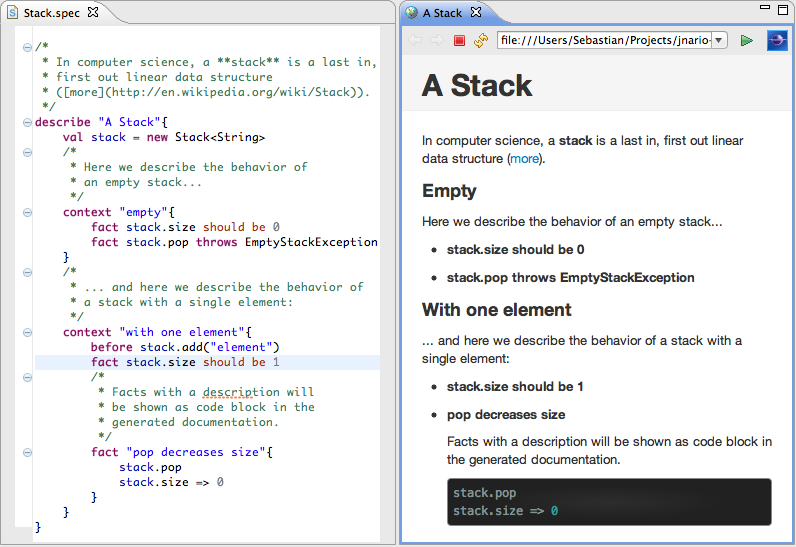Click the 'fact stack.pop throws EmptyStackException' line

tap(234, 242)
